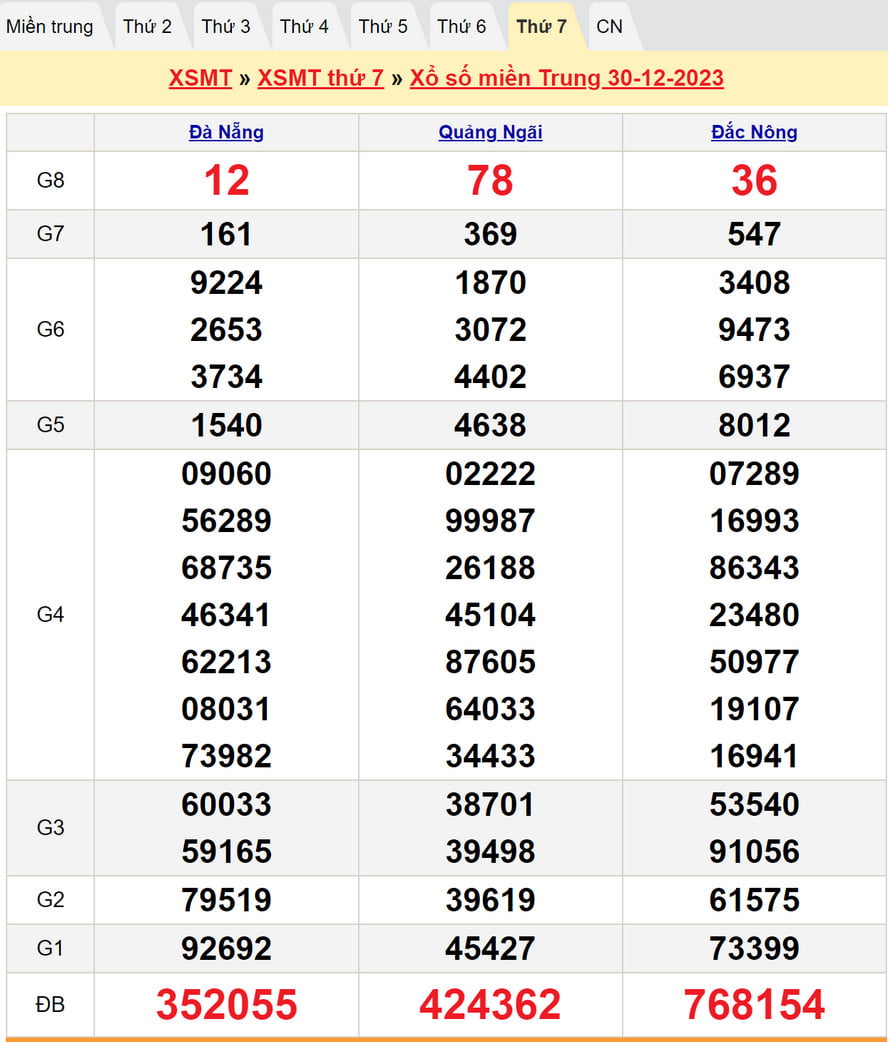Go to the Thứ 4 tab
The height and width of the screenshot is (1042, 888).
point(304,27)
